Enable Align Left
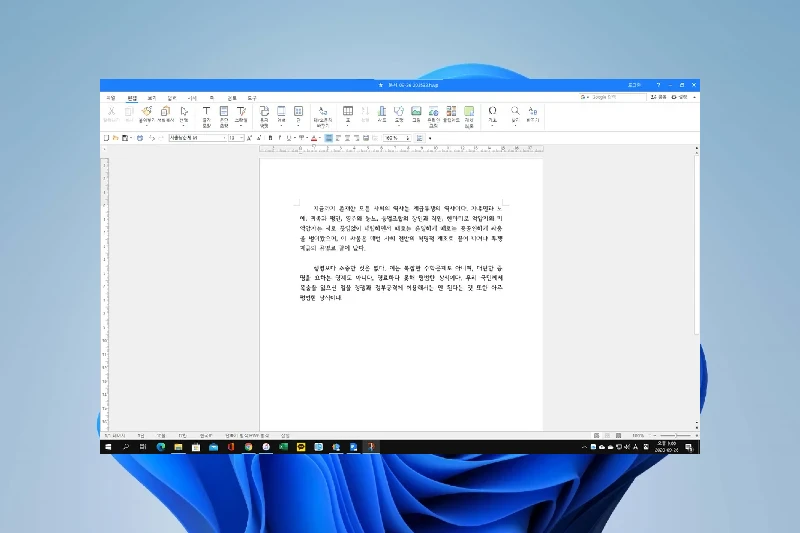The width and height of the screenshot is (800, 533). 338,138
